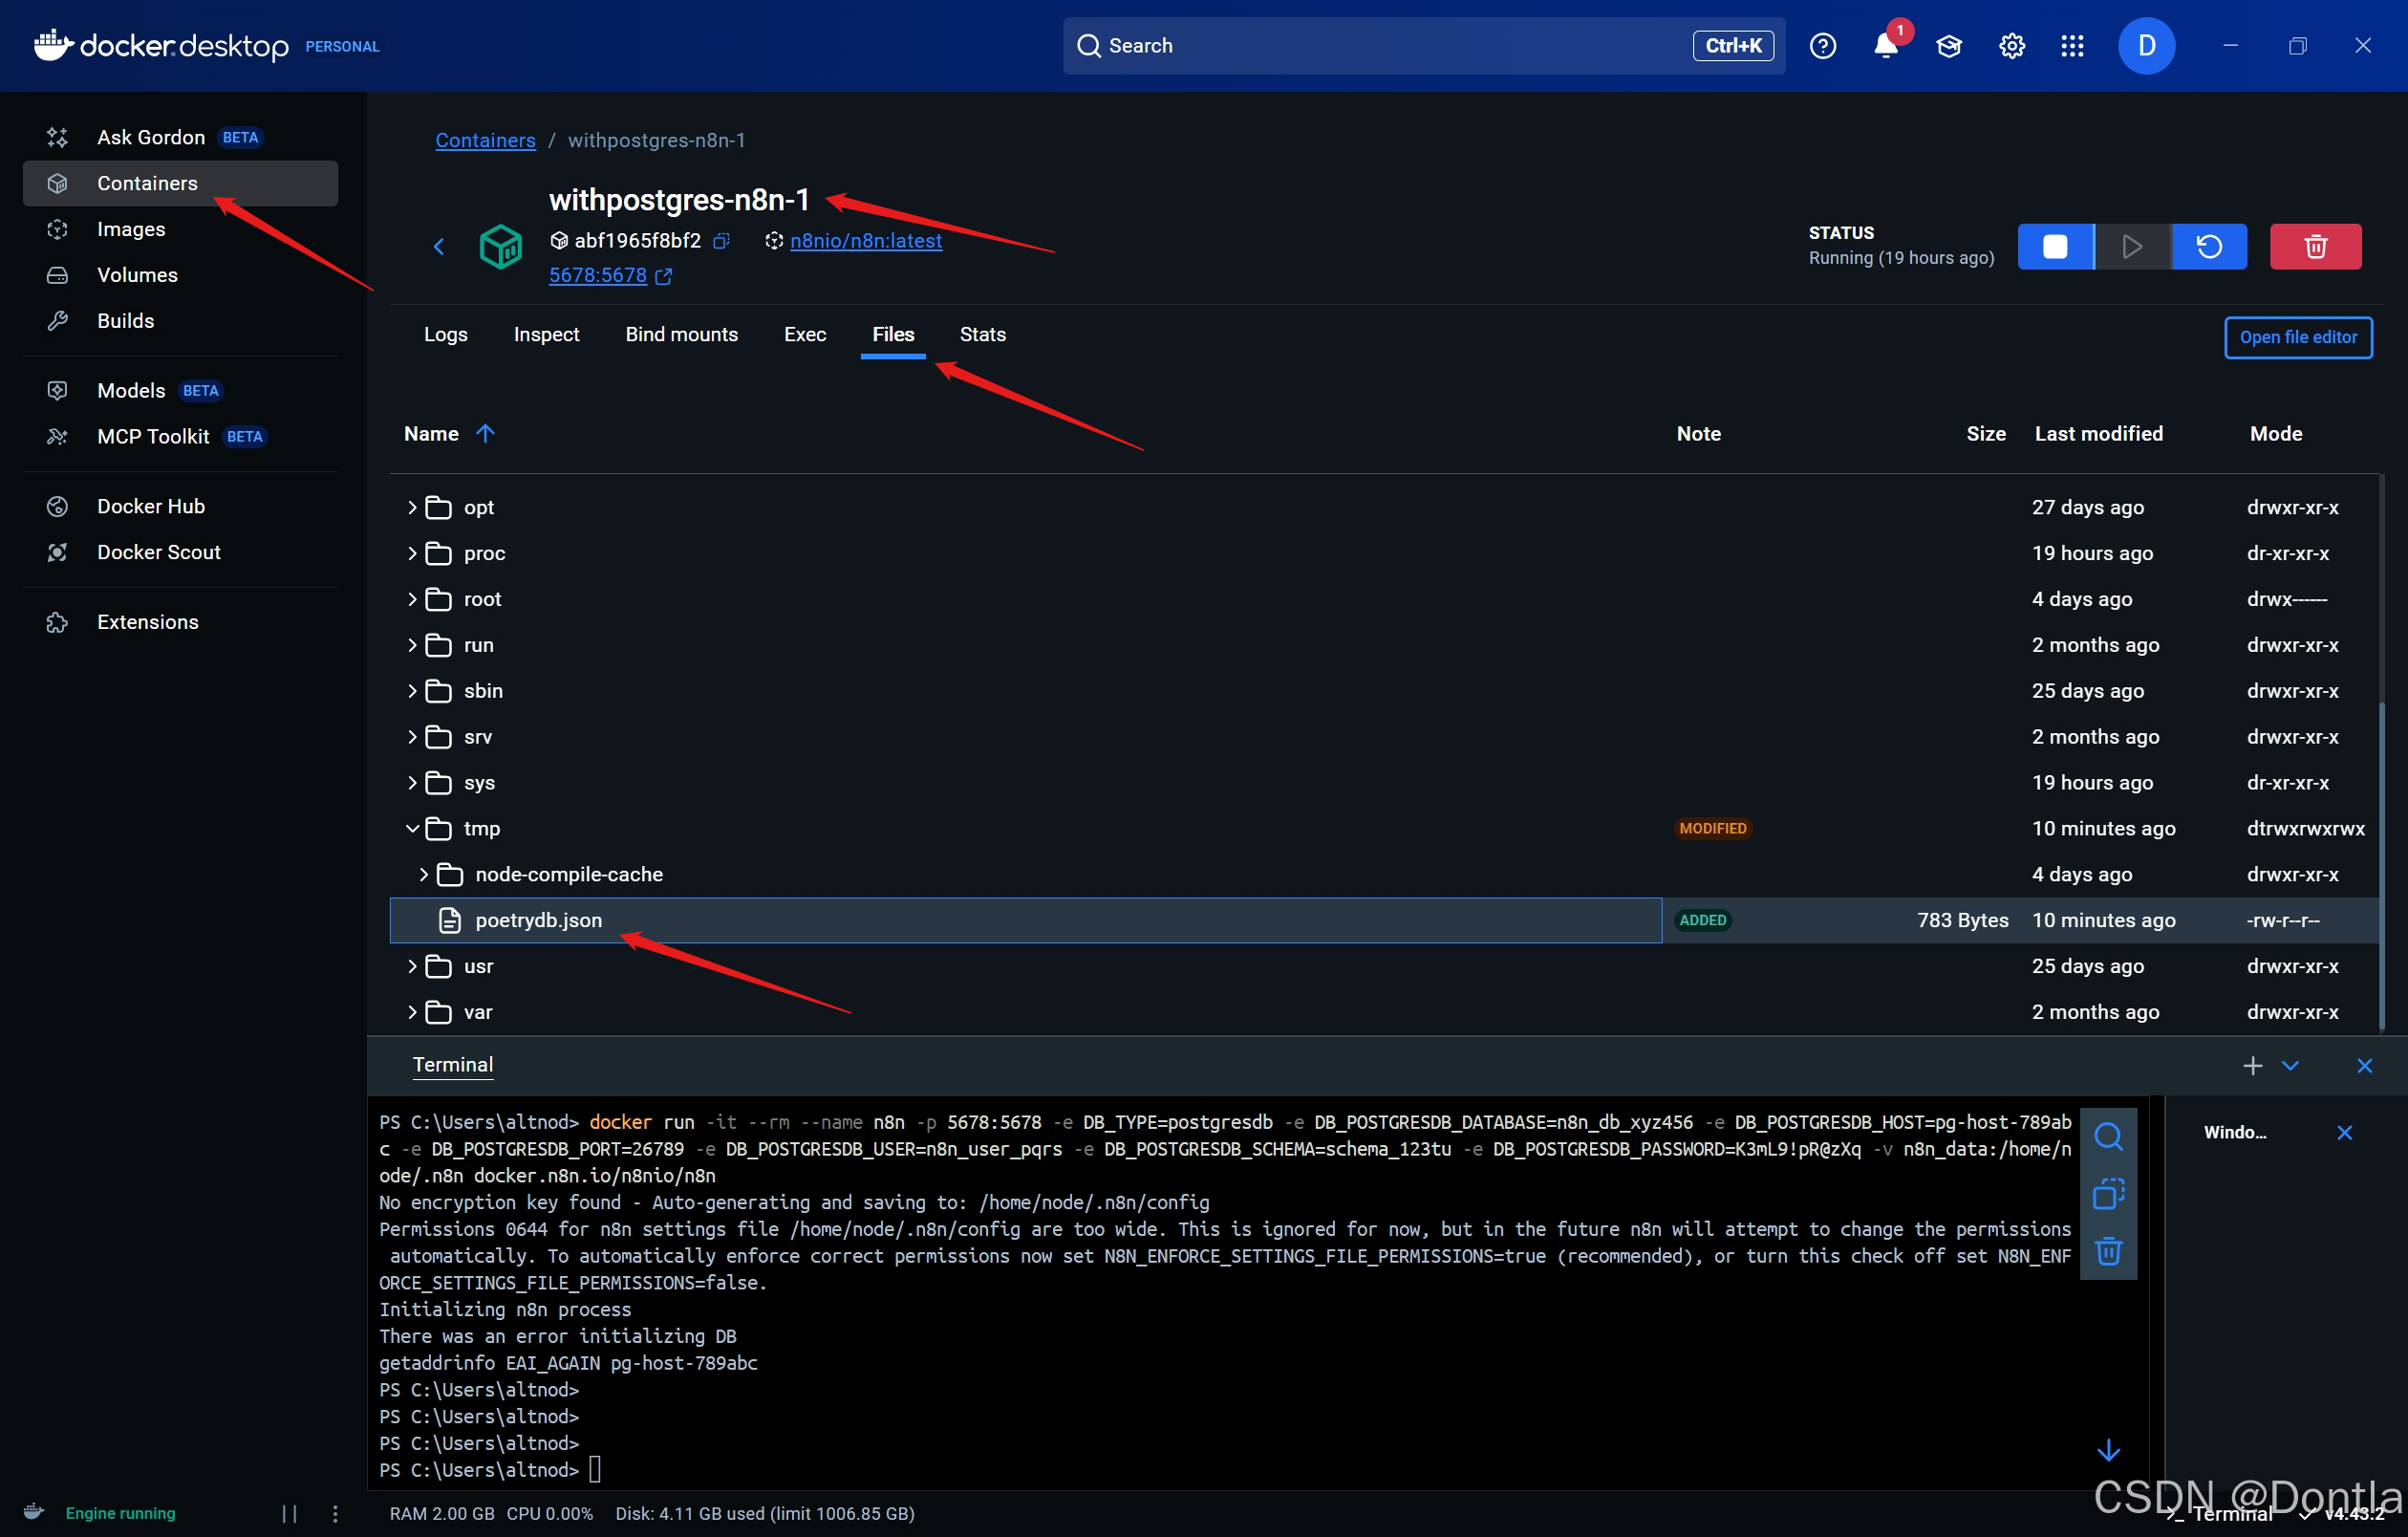This screenshot has width=2408, height=1537.
Task: Switch to the Bind mounts tab
Action: (x=681, y=334)
